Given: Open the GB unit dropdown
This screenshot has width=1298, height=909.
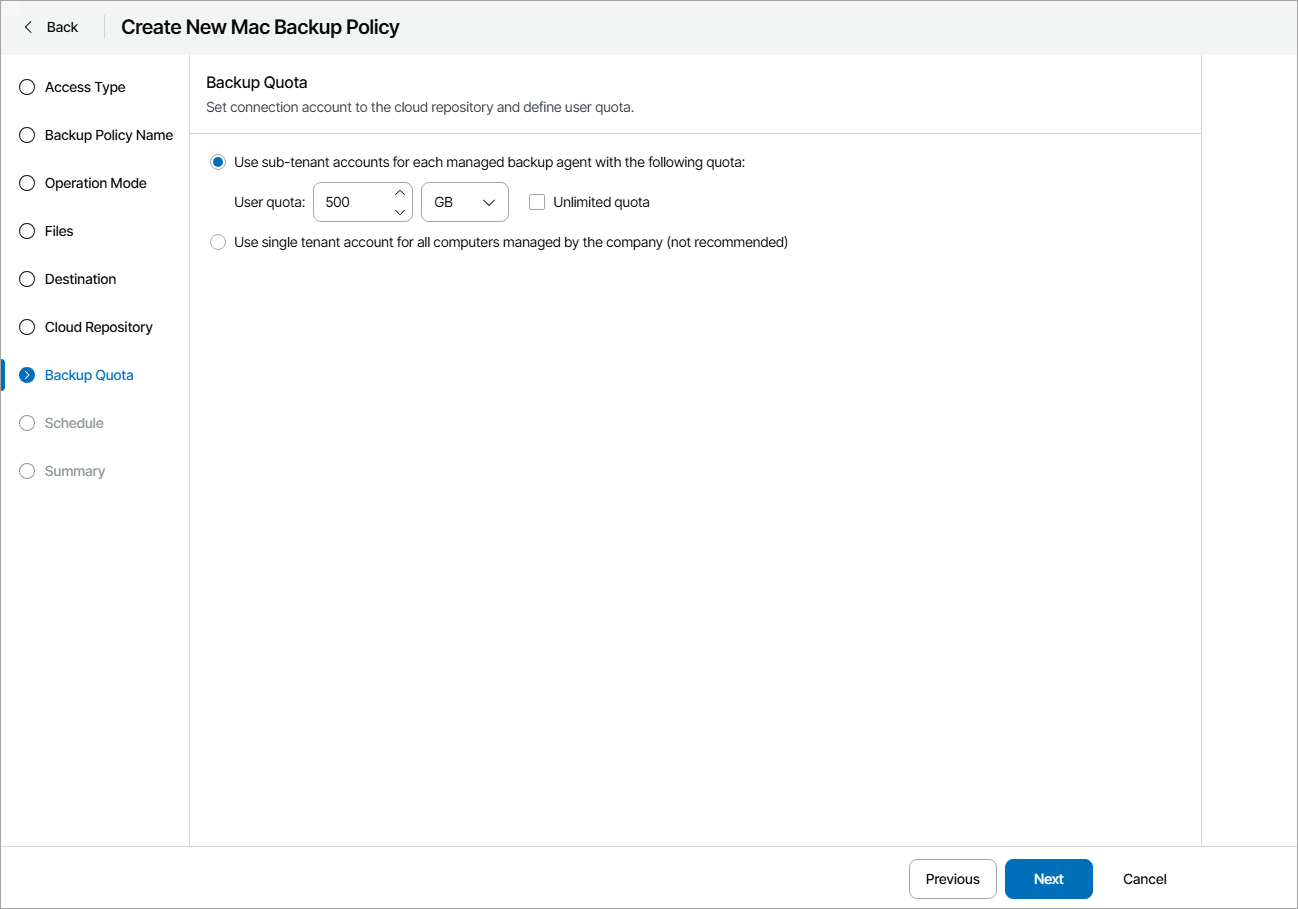Looking at the screenshot, I should (x=464, y=202).
